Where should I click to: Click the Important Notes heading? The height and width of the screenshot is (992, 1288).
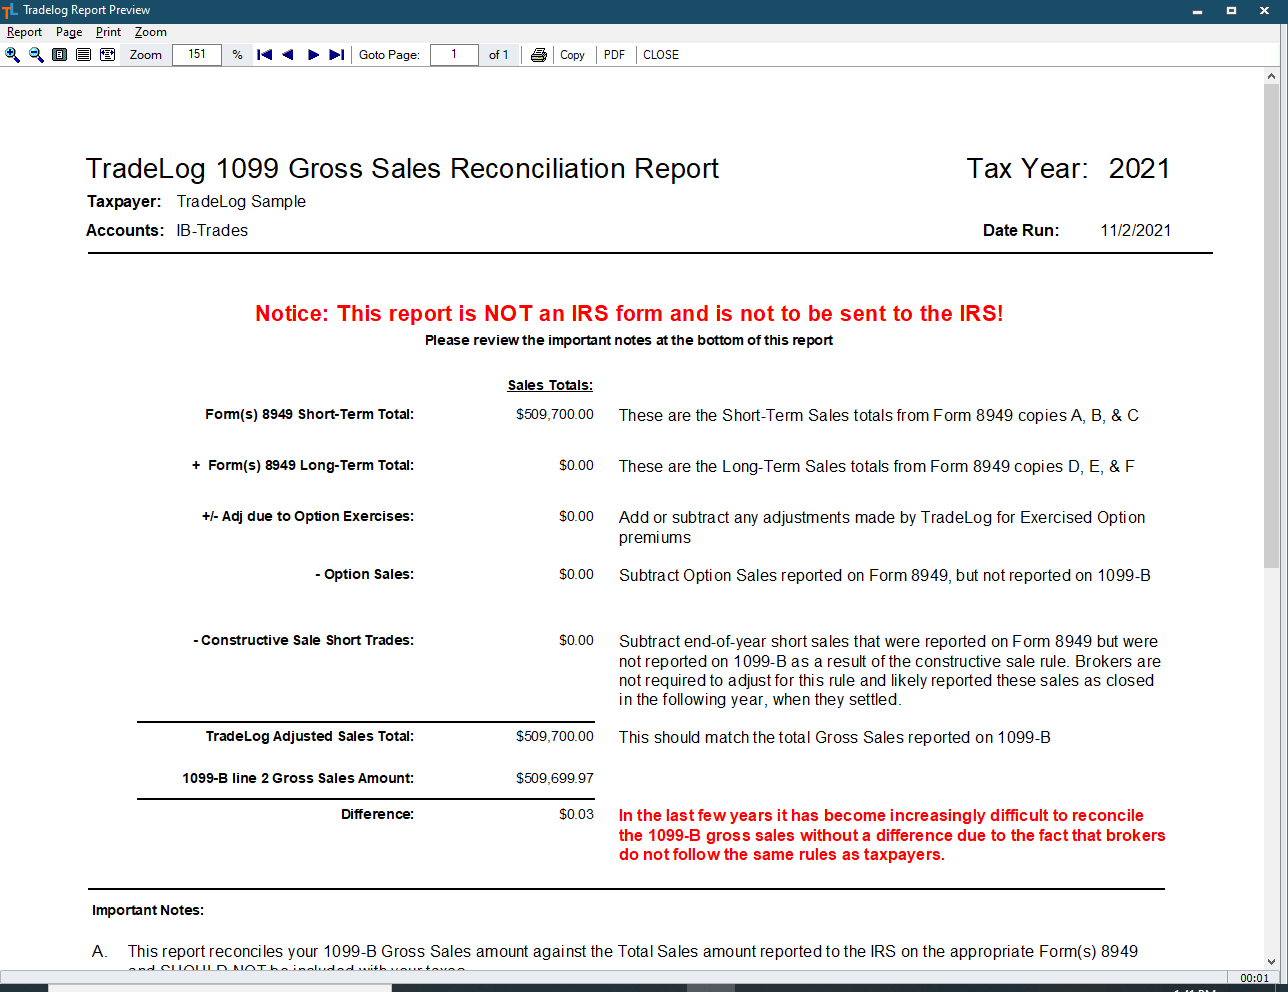coord(148,910)
